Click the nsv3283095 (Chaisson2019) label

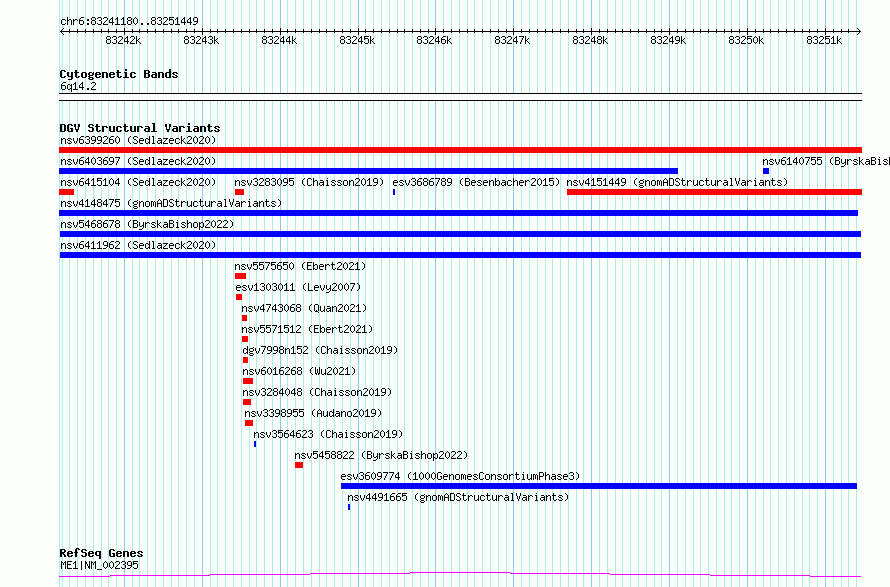(x=309, y=182)
